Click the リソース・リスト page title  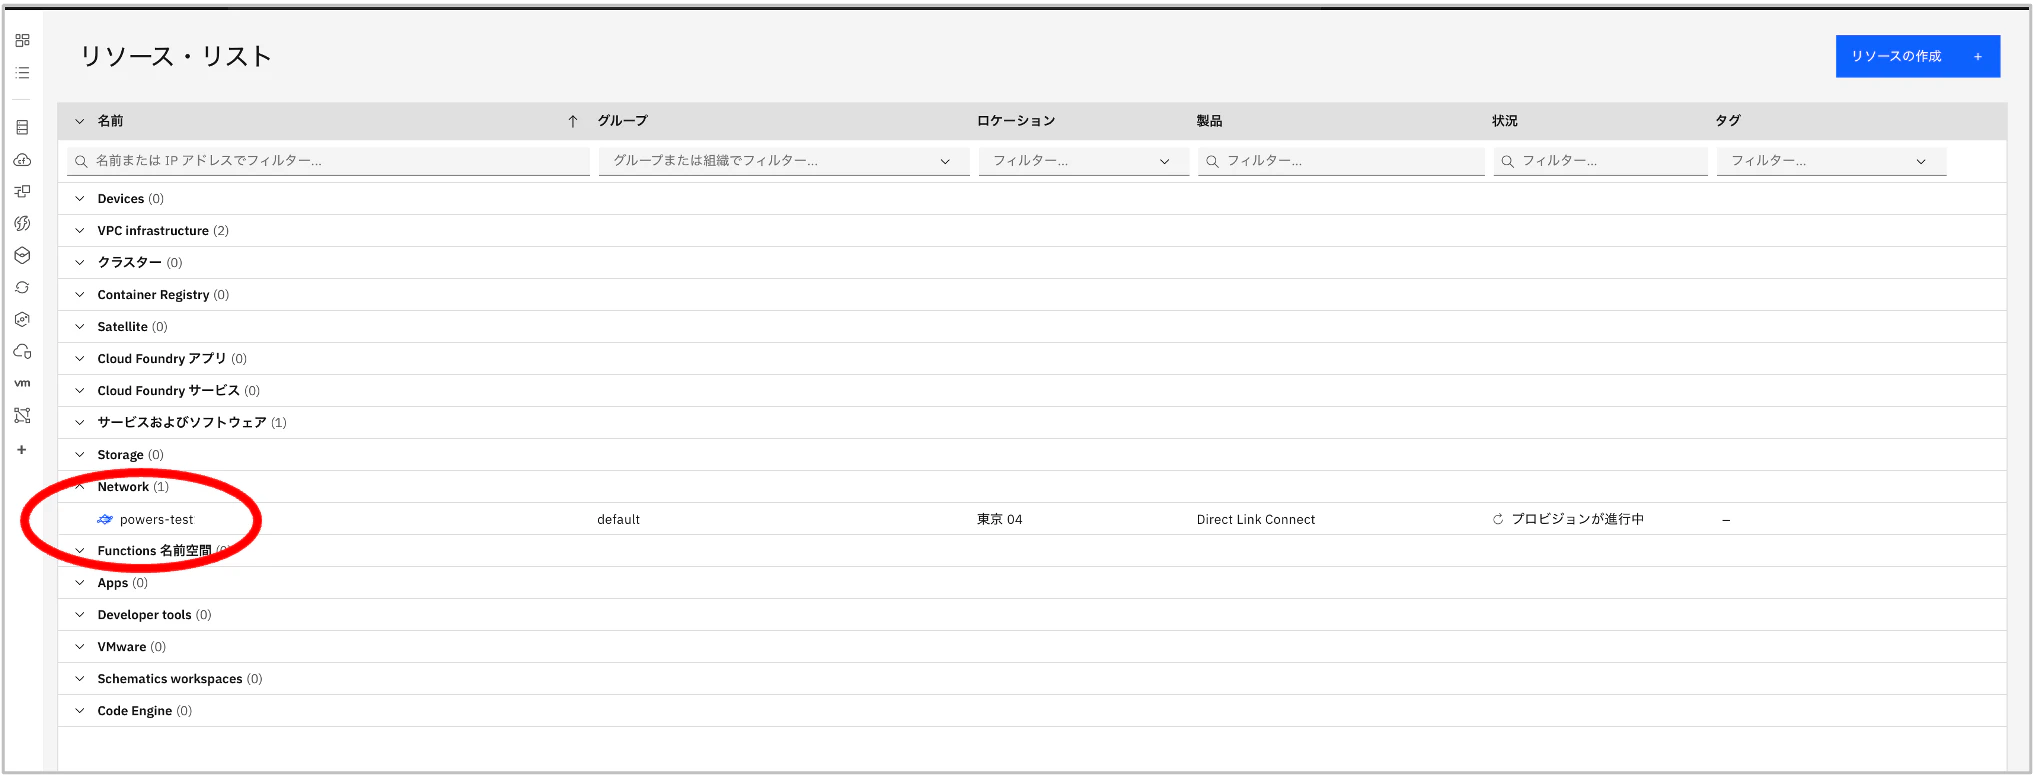pos(176,56)
